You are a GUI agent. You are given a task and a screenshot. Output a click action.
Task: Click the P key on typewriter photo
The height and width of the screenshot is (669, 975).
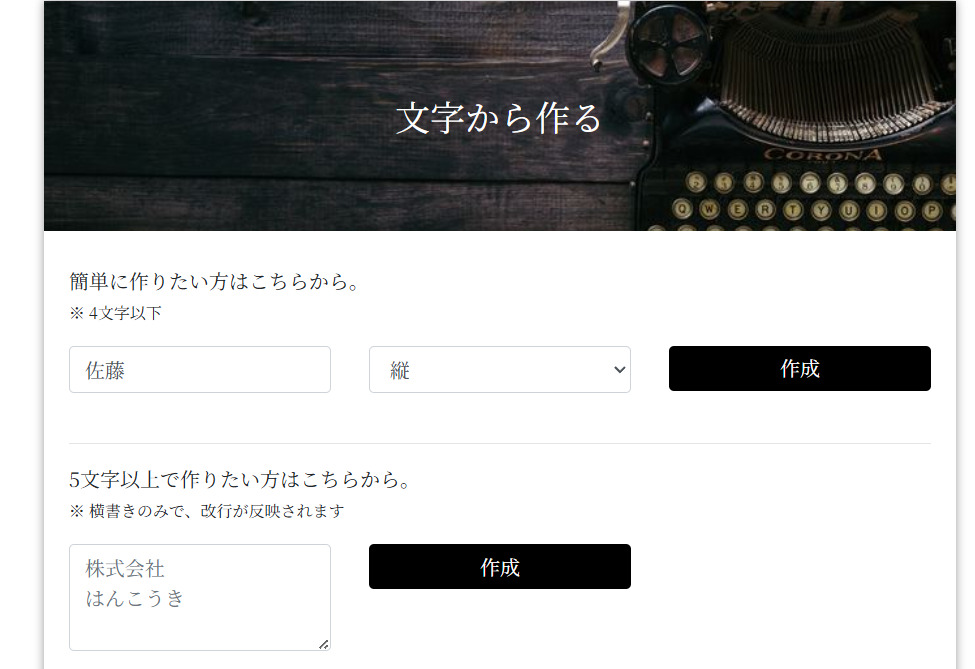(931, 210)
